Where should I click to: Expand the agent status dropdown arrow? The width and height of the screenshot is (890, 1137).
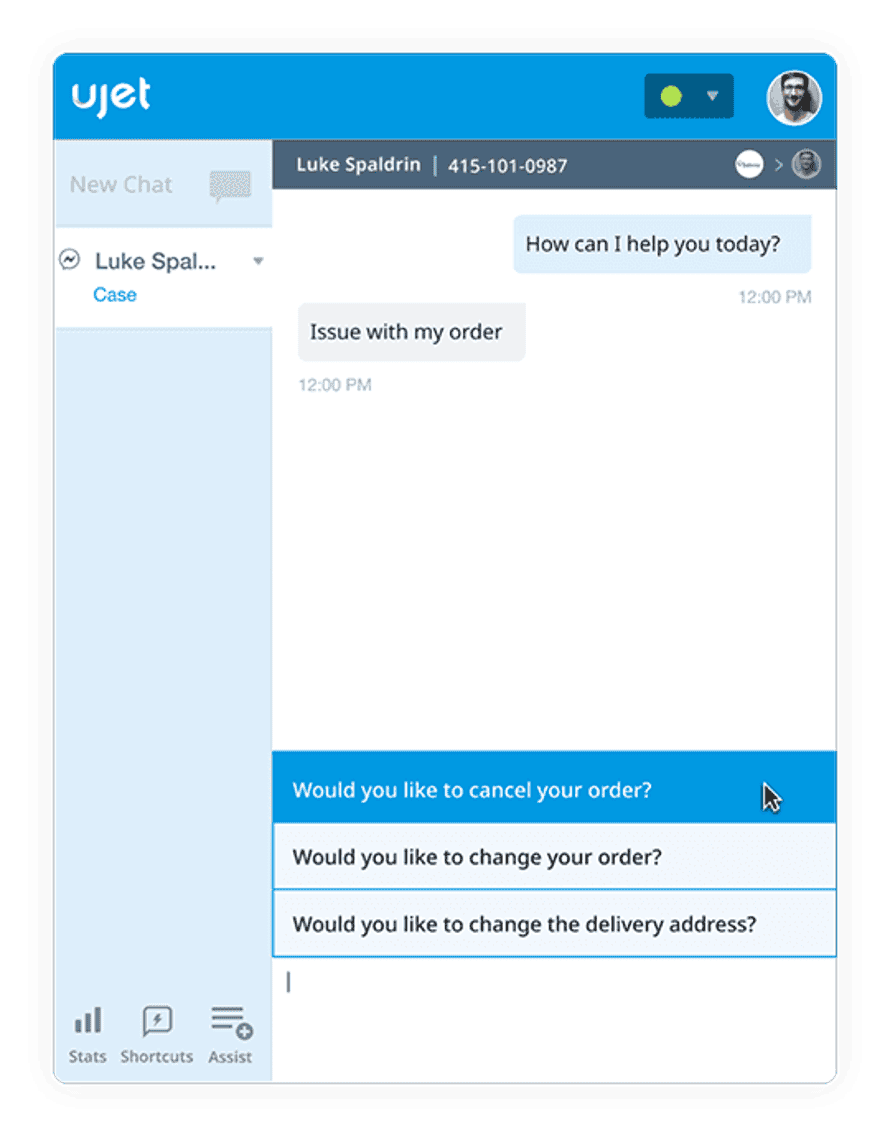click(x=712, y=96)
